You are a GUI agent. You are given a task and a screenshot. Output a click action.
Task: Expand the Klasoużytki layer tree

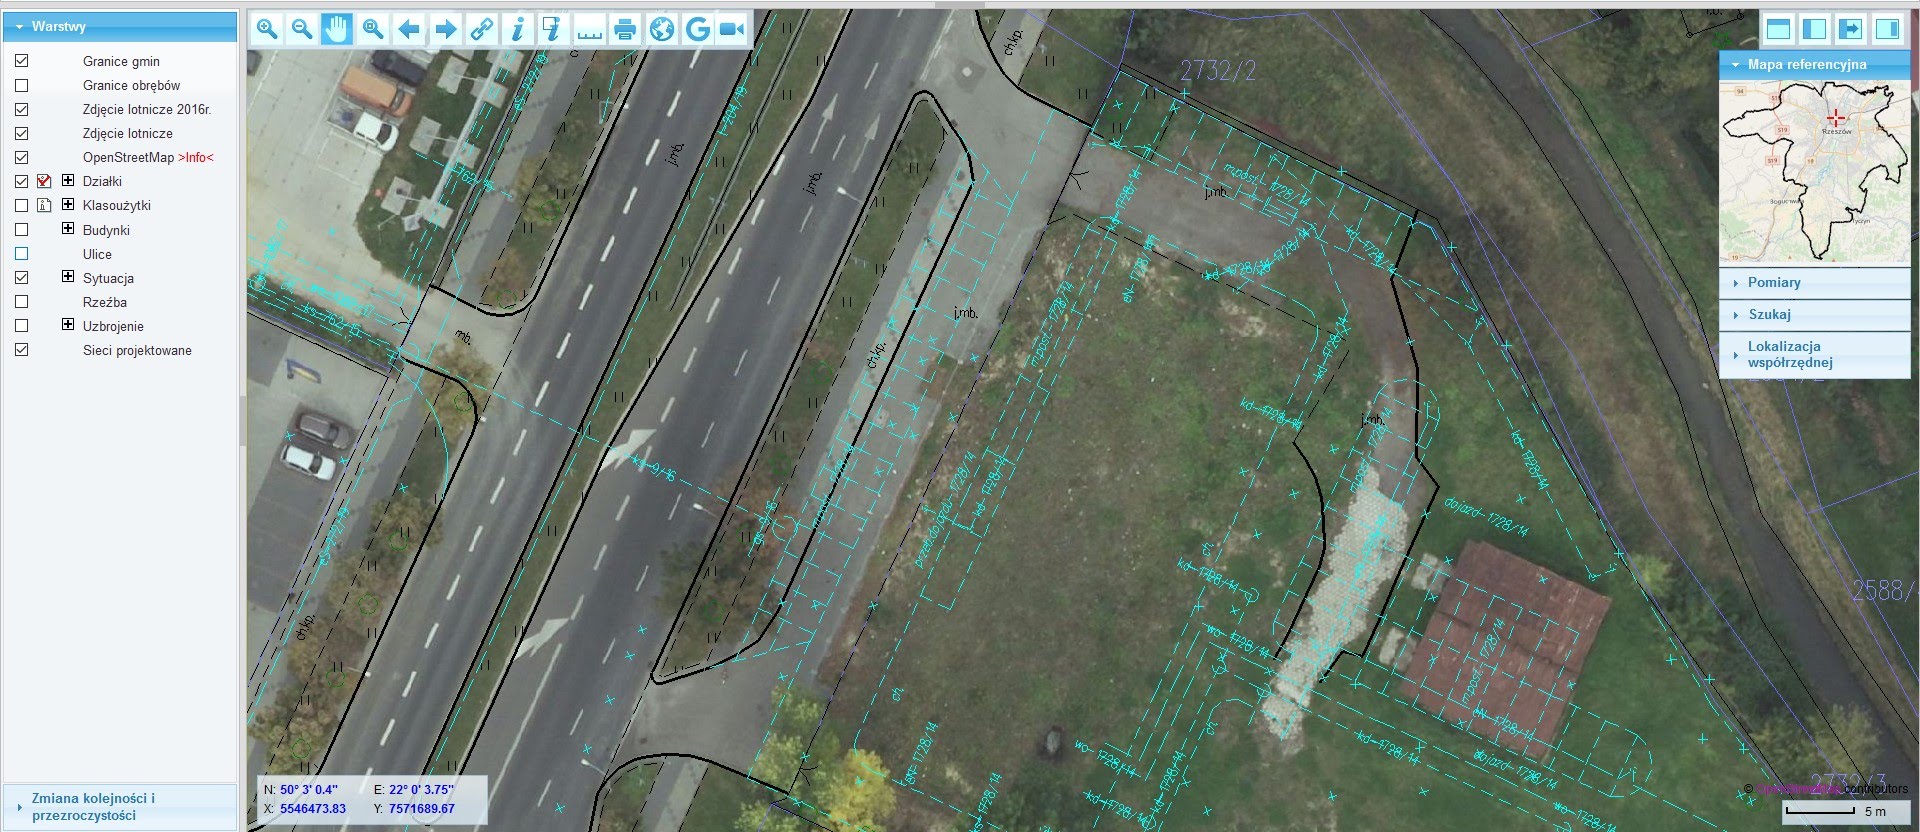(x=68, y=204)
